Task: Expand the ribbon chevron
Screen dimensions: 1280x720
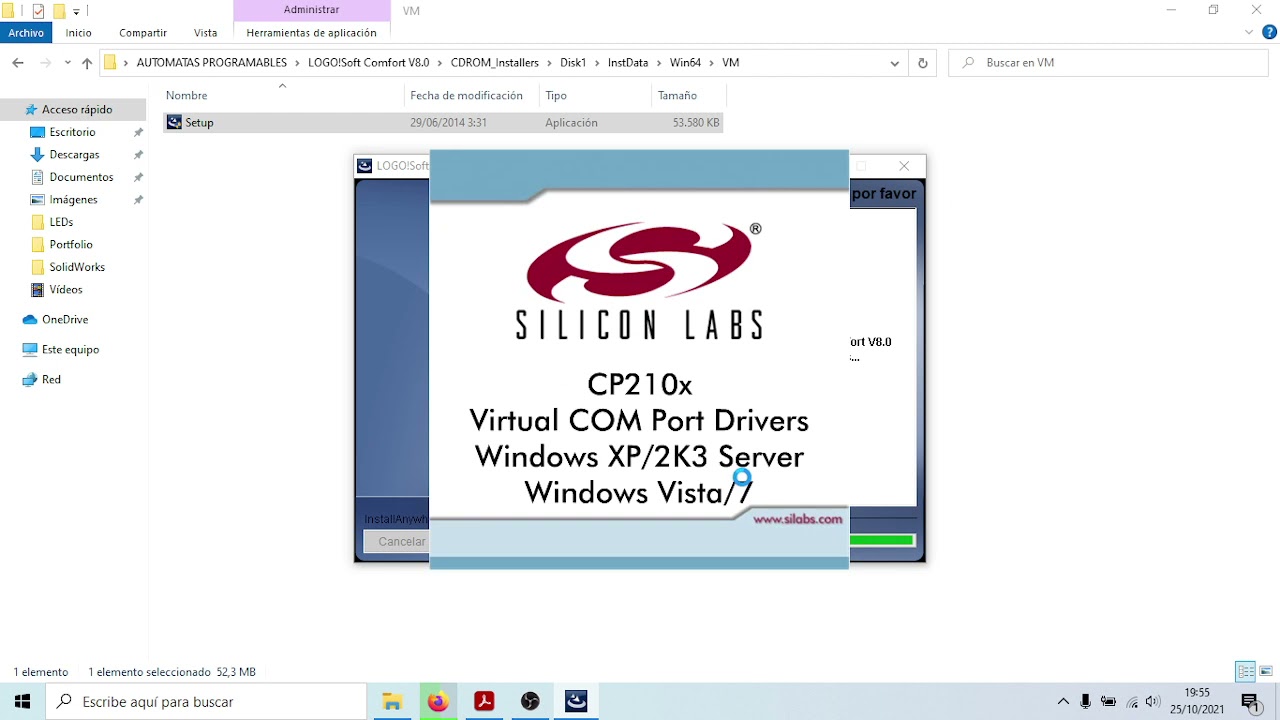Action: point(1248,32)
